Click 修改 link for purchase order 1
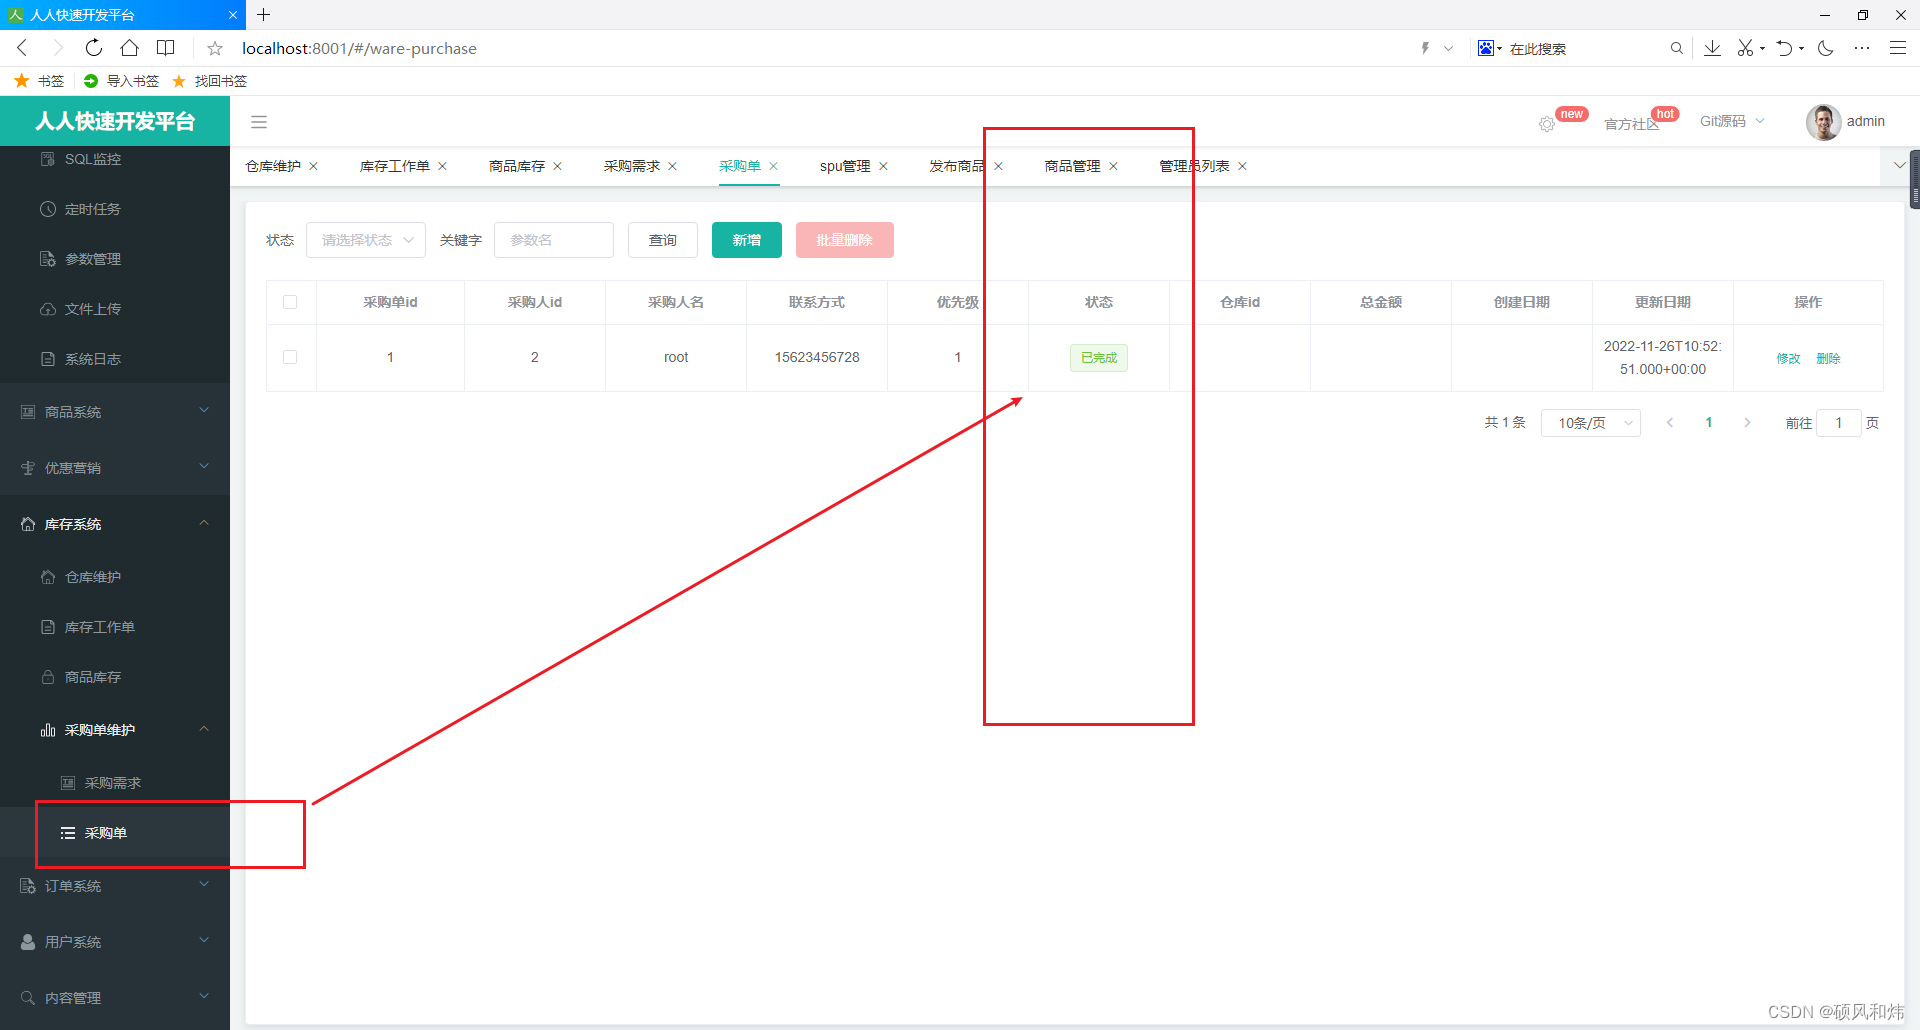 click(x=1788, y=358)
